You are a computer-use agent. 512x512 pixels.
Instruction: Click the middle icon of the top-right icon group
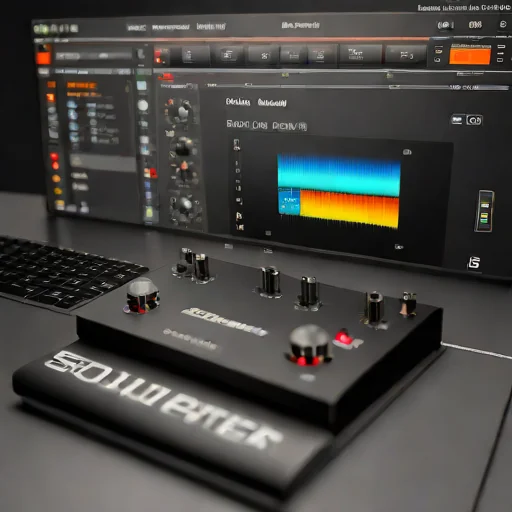475,25
